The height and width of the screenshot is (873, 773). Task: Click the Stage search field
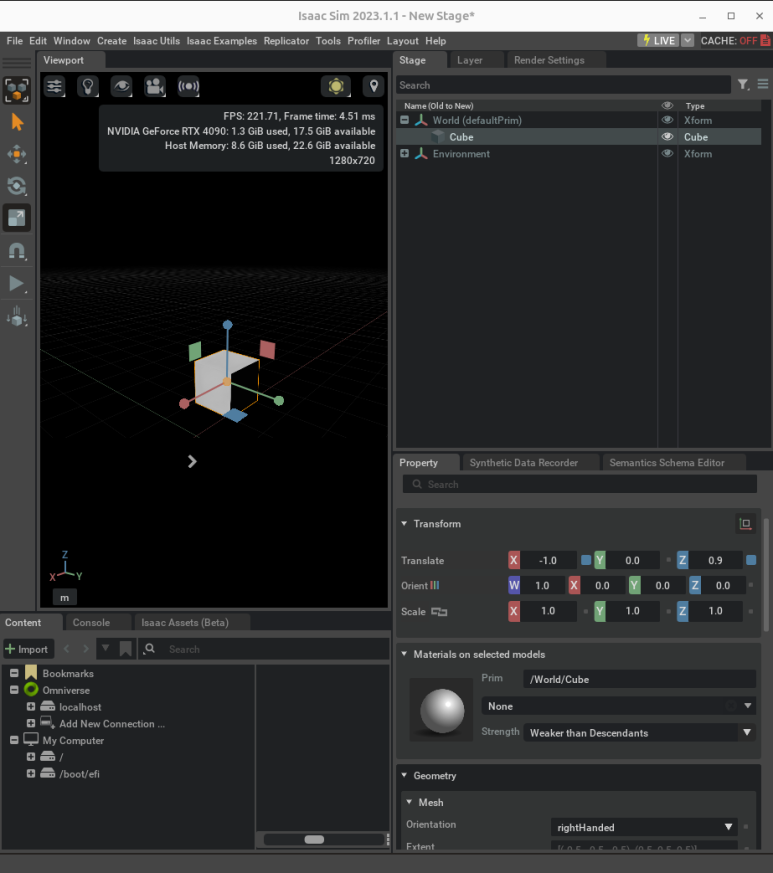tap(563, 85)
